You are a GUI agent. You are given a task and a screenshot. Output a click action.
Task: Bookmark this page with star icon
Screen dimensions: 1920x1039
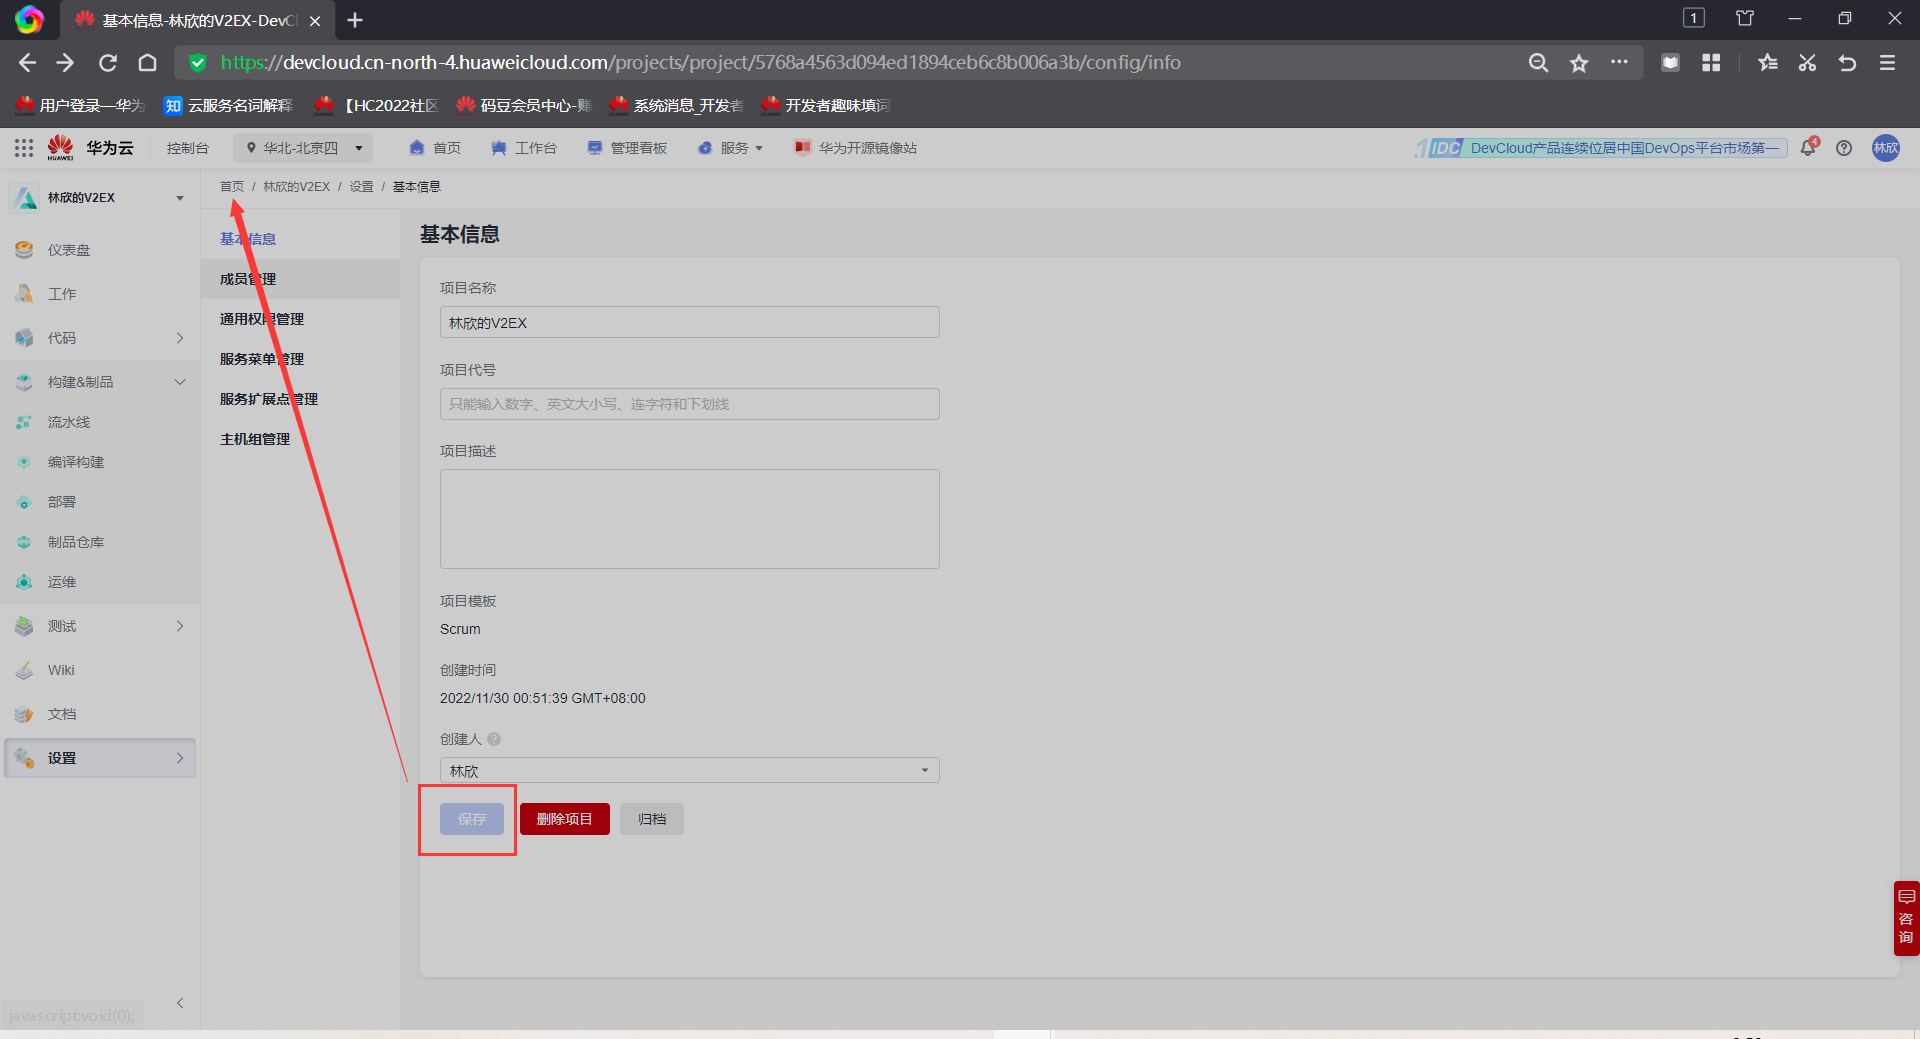coord(1579,63)
